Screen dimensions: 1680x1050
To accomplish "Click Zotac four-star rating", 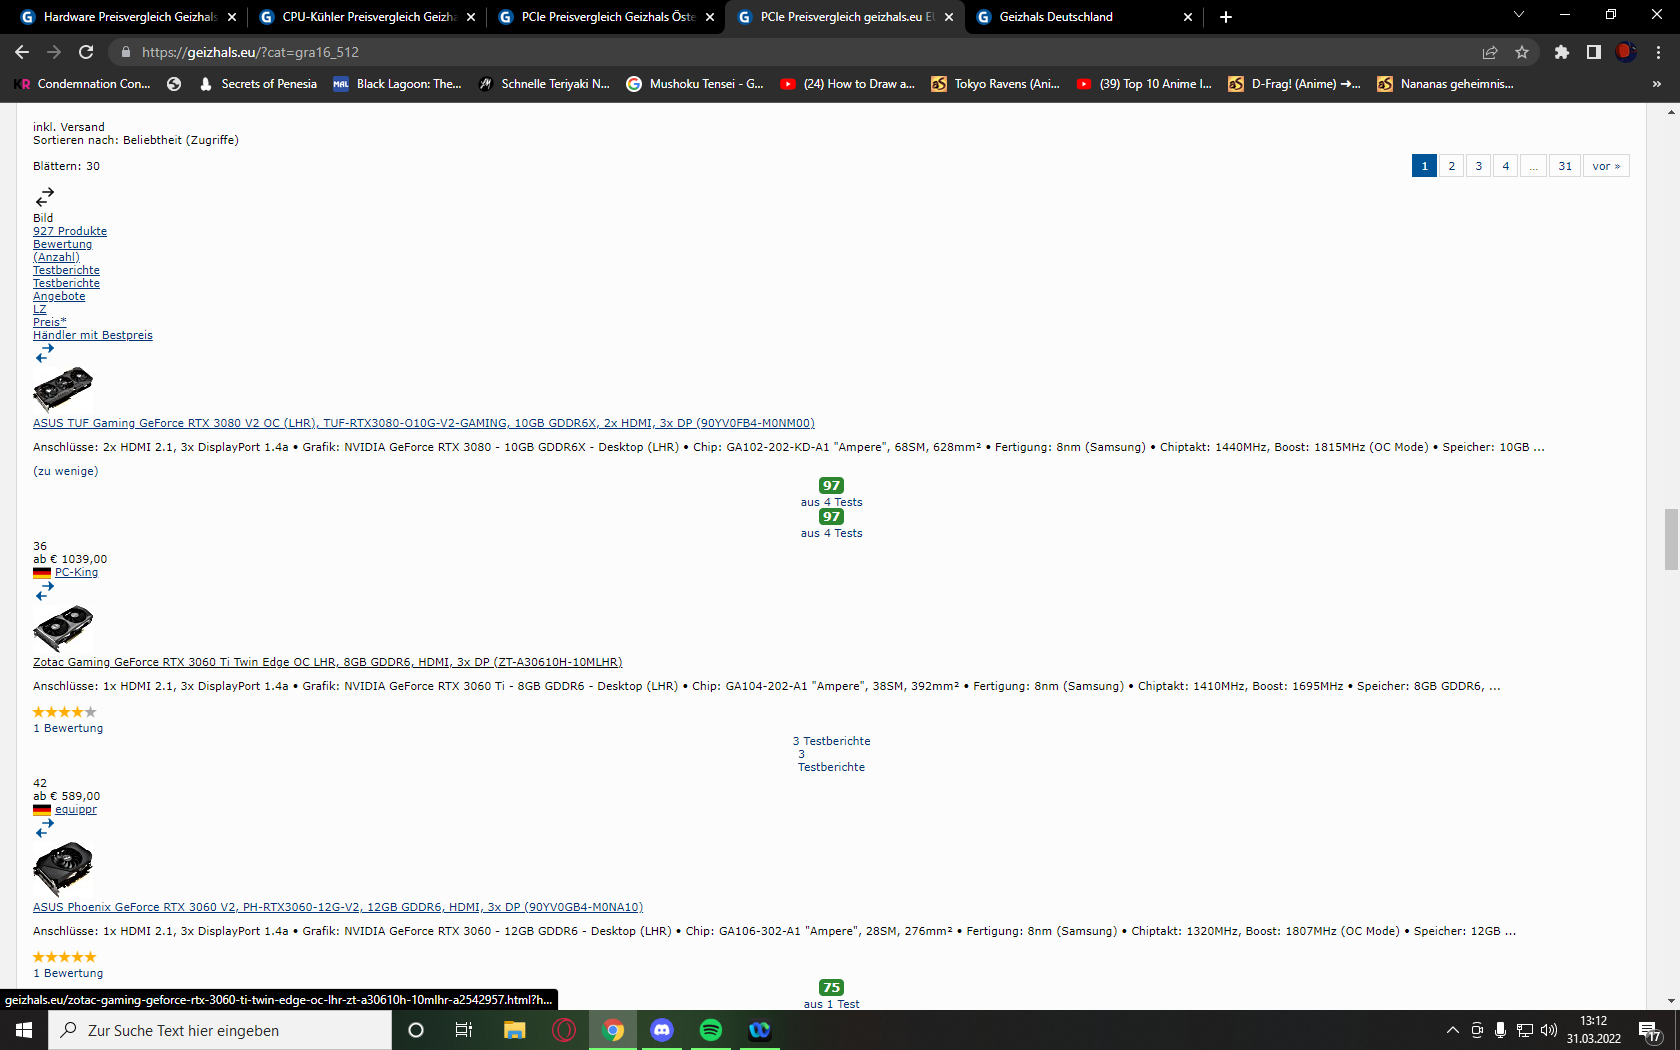I will 65,712.
